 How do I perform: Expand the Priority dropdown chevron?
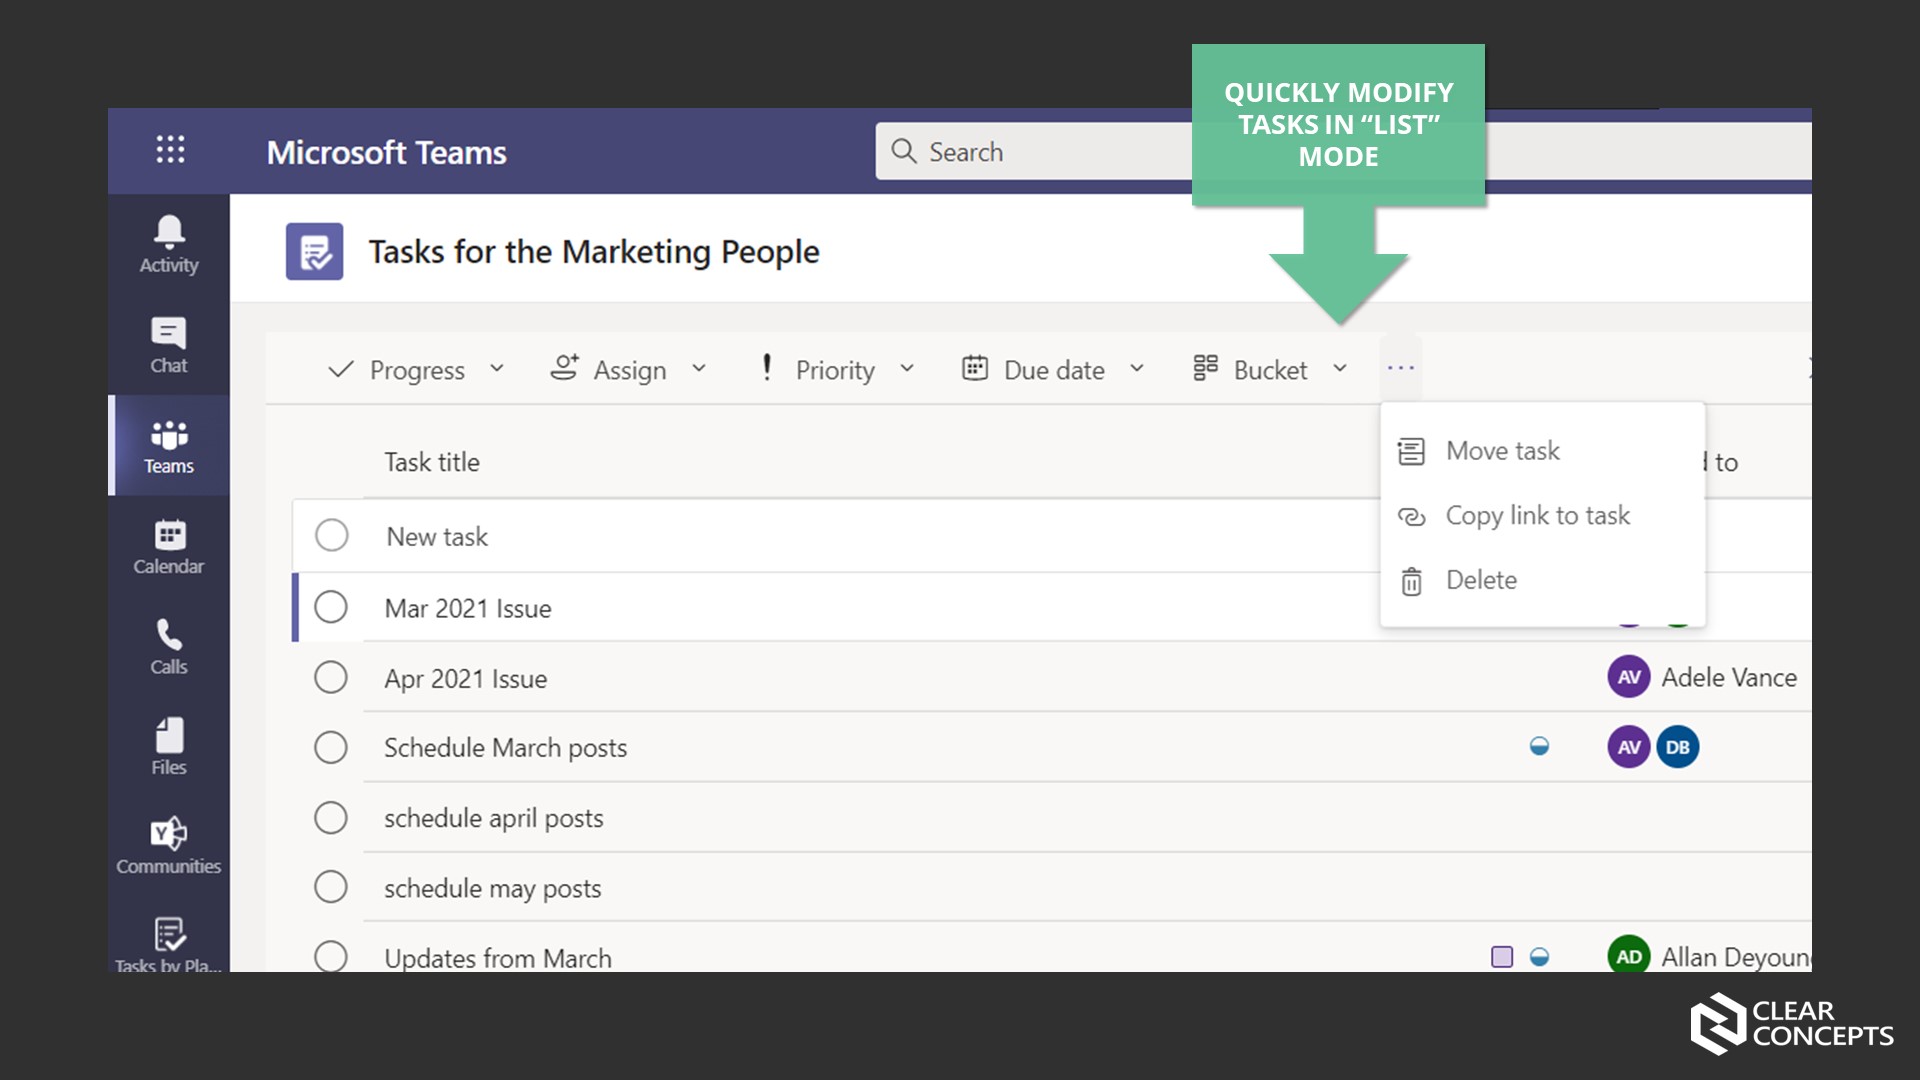point(907,369)
